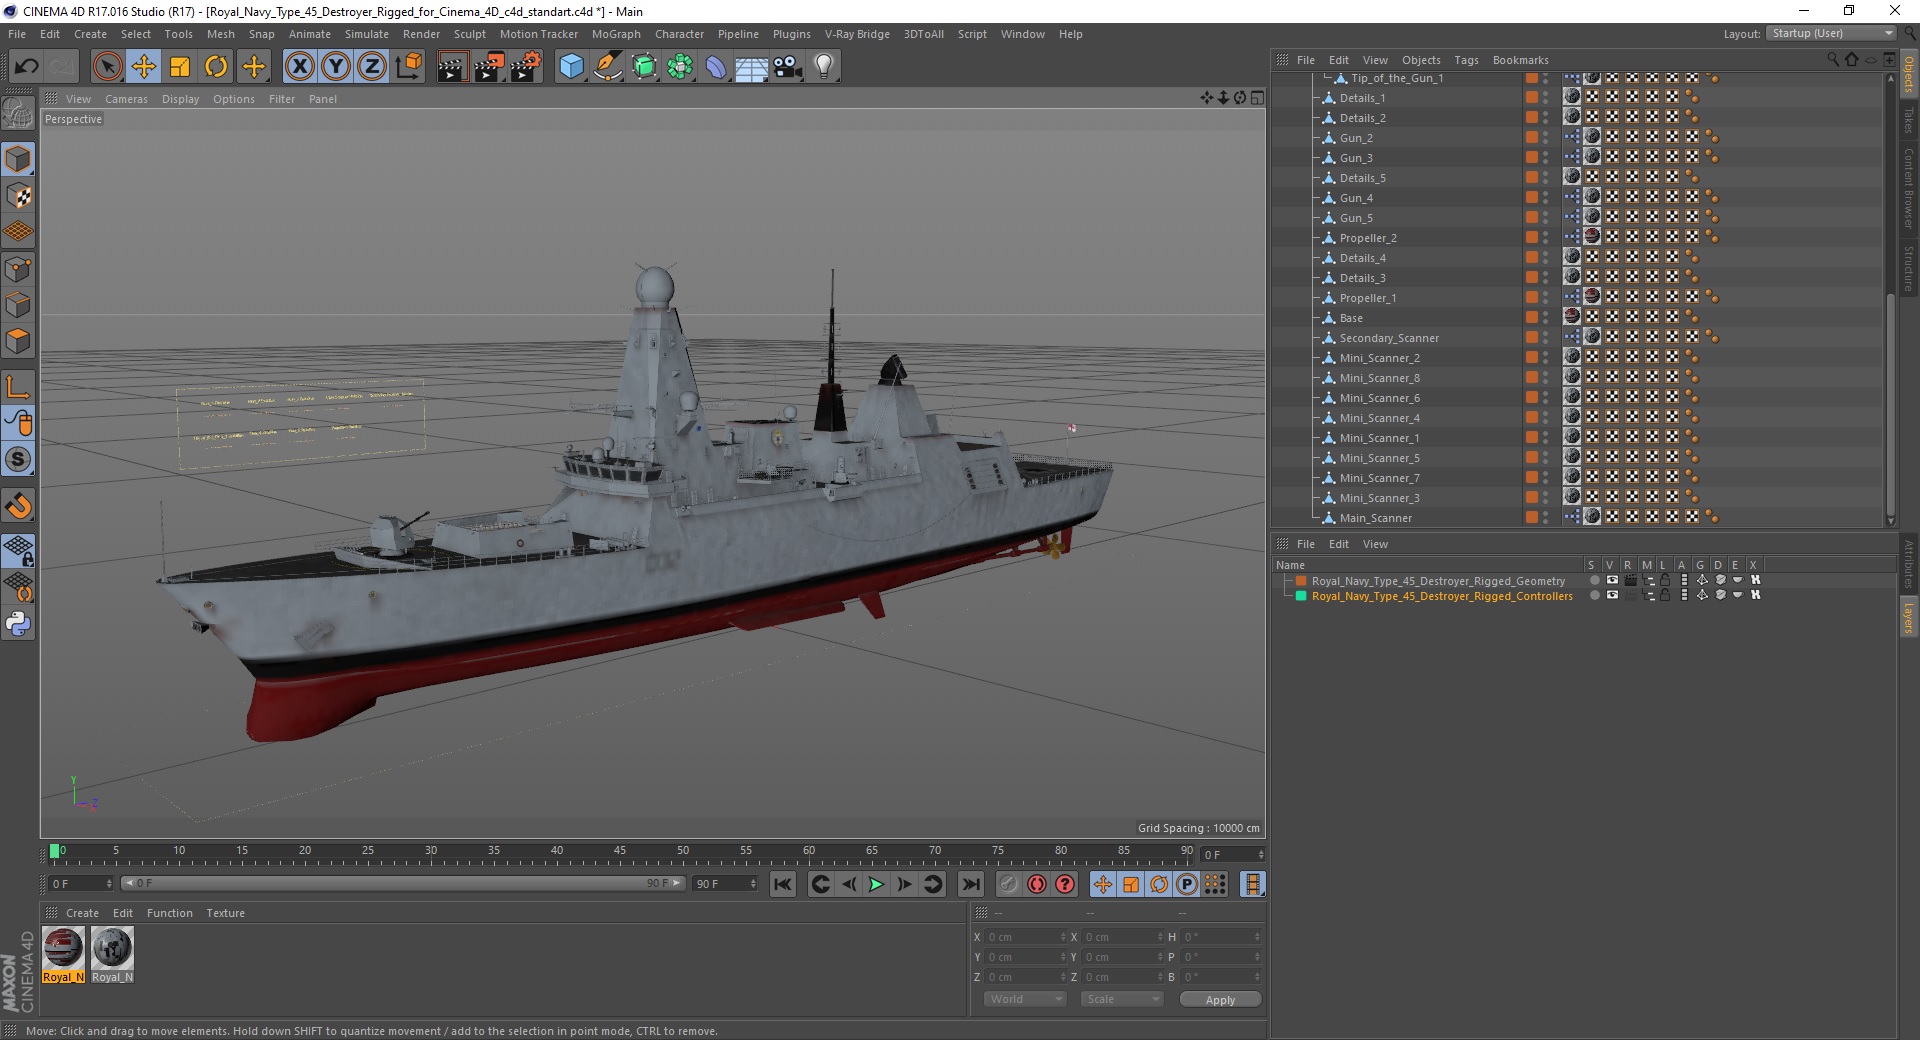The image size is (1920, 1040).
Task: Click frame 45 on the timeline ruler
Action: pyautogui.click(x=620, y=853)
